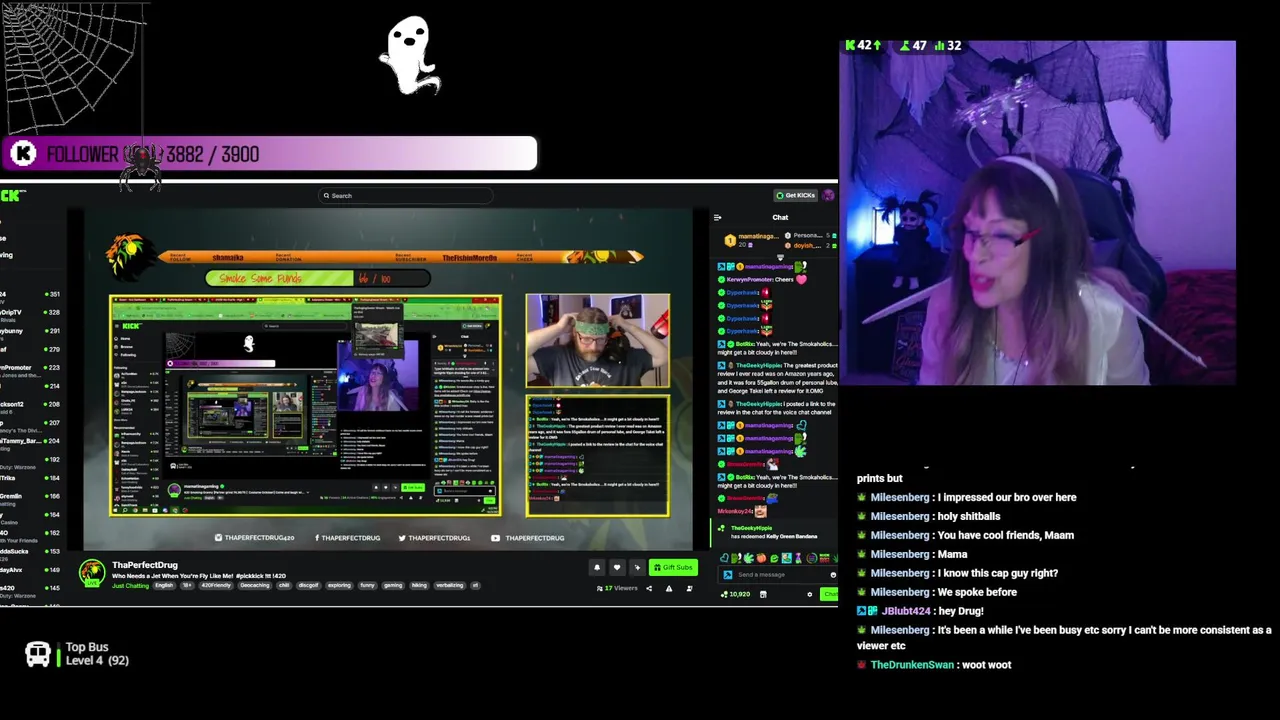Viewport: 1280px width, 720px height.
Task: Click the exploring tag
Action: pos(339,586)
